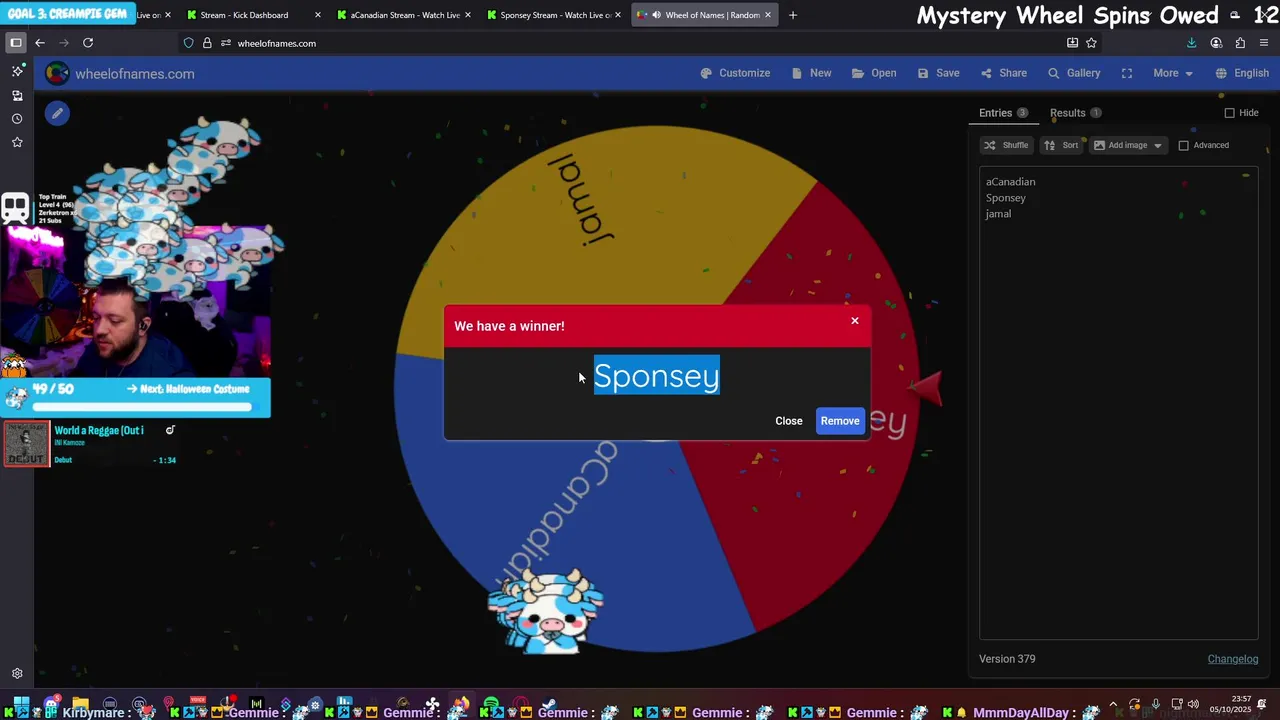
Task: Enable the Advanced checkbox
Action: 1184,145
